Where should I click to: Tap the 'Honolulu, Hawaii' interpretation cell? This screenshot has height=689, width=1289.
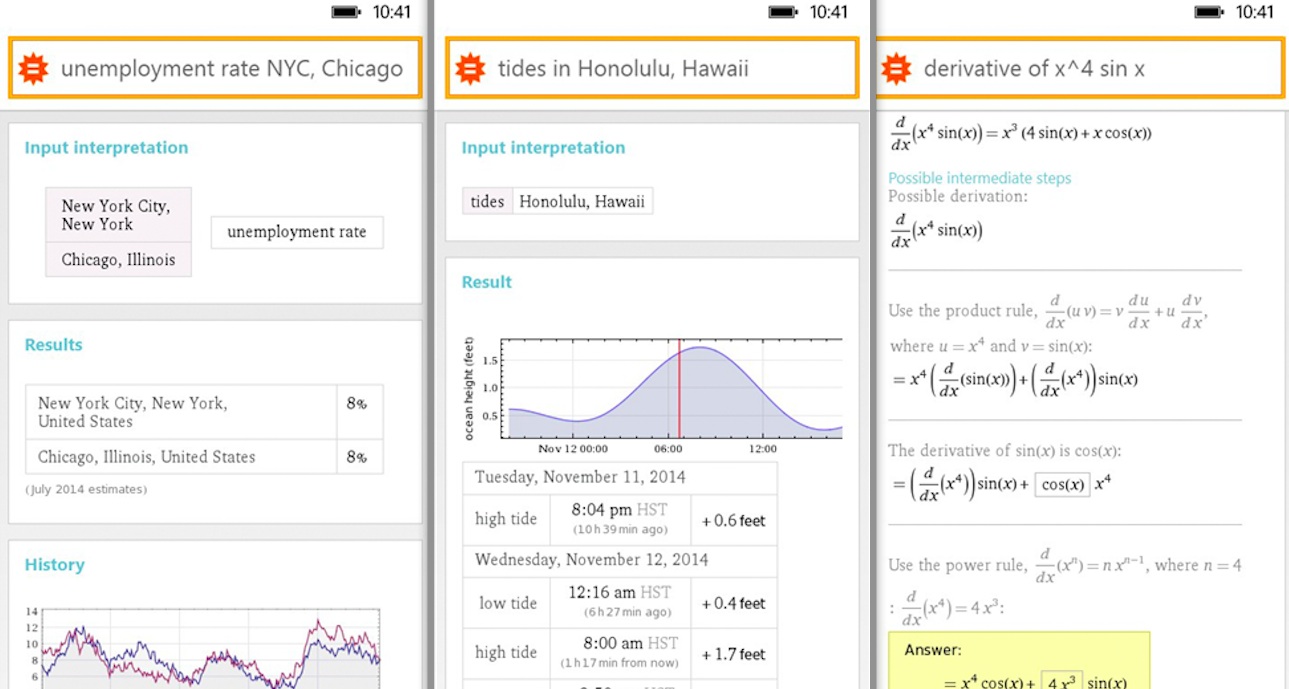tap(582, 201)
